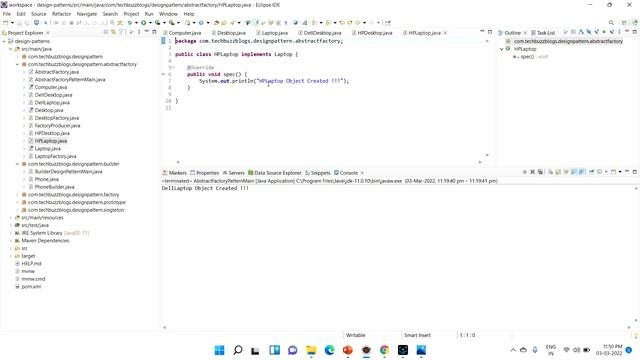The width and height of the screenshot is (640, 360).
Task: Open taskbar Search icon
Action: click(238, 350)
